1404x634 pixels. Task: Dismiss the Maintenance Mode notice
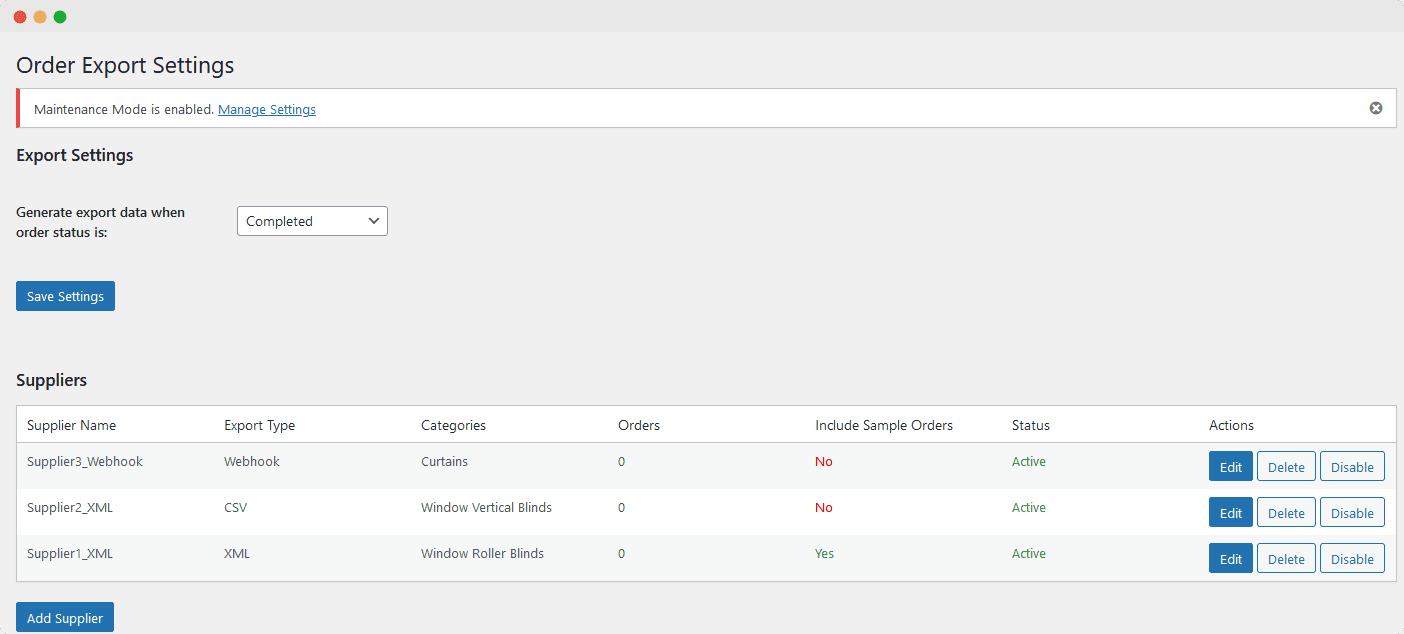tap(1376, 108)
